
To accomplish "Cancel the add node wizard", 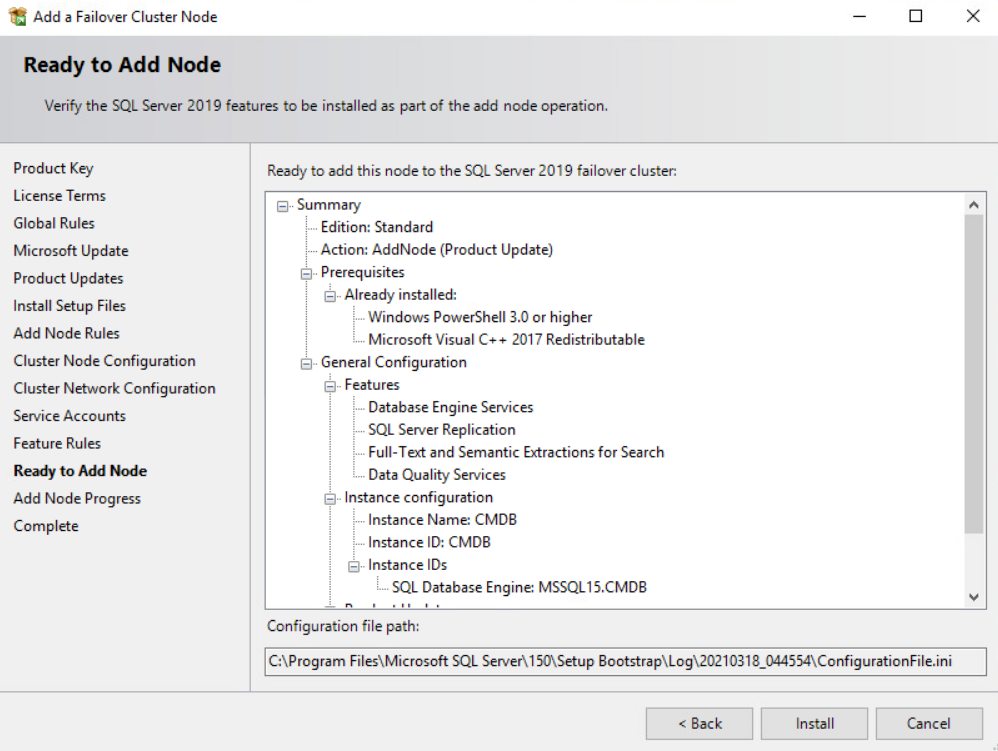I will pyautogui.click(x=929, y=724).
